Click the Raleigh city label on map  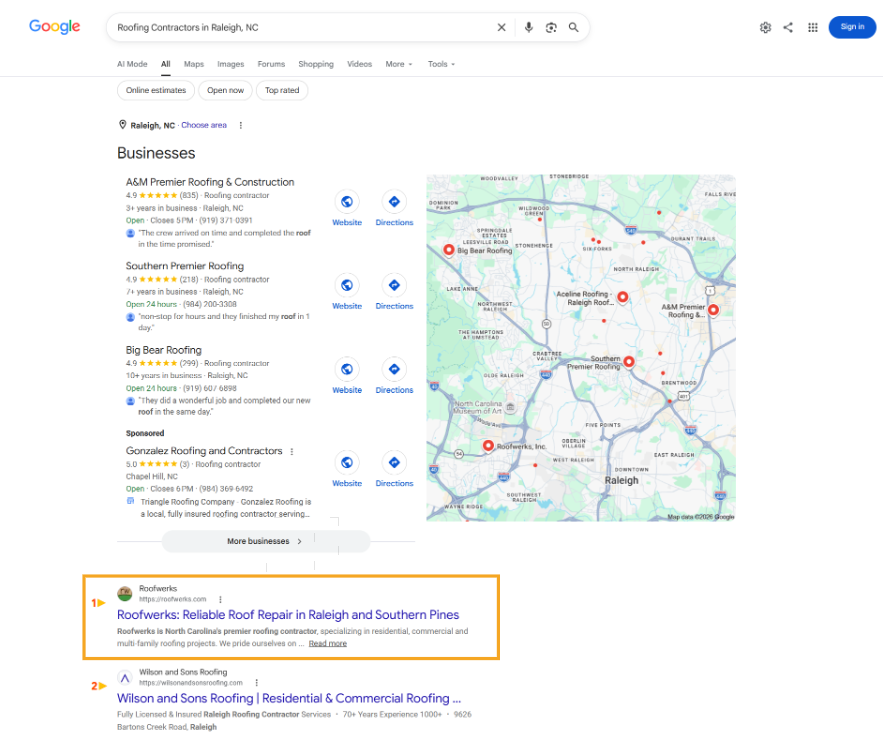point(621,480)
